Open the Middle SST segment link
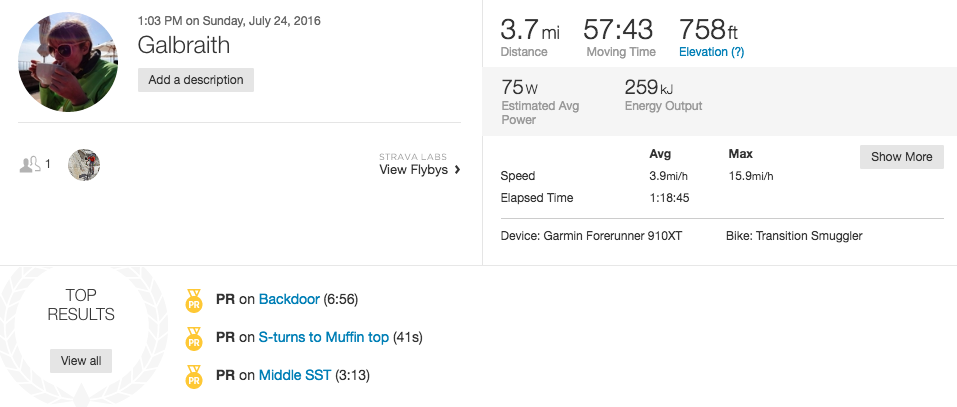 [x=295, y=375]
